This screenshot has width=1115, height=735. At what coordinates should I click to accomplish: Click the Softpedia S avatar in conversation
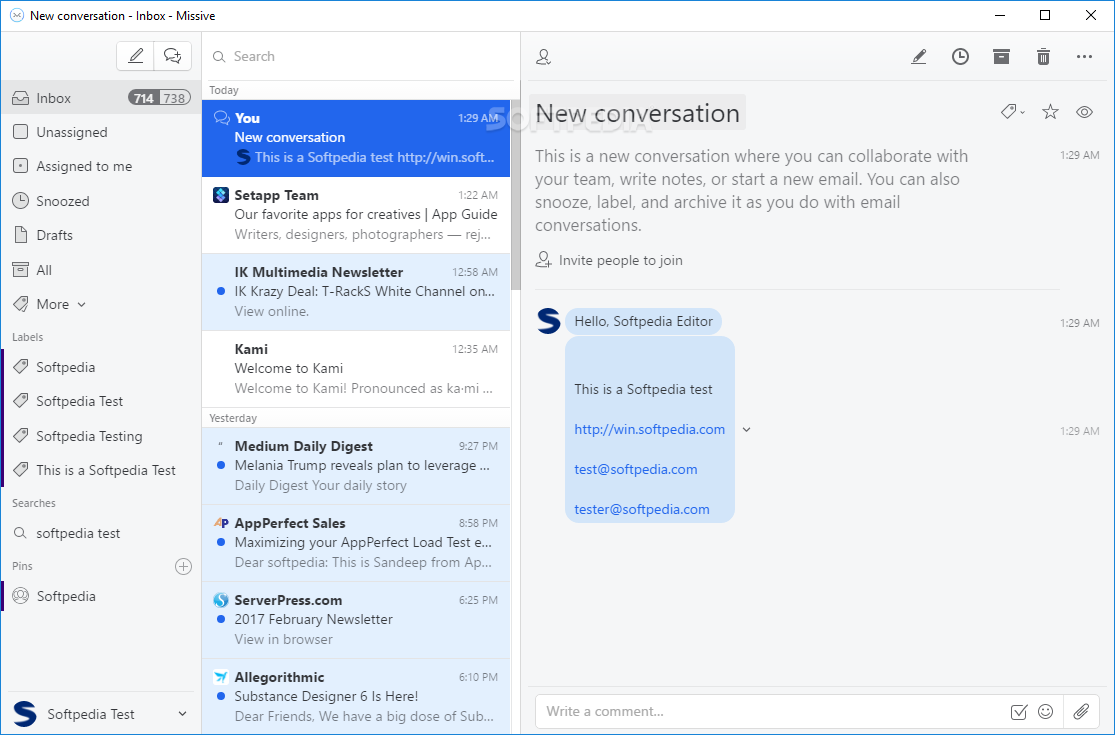pos(548,321)
